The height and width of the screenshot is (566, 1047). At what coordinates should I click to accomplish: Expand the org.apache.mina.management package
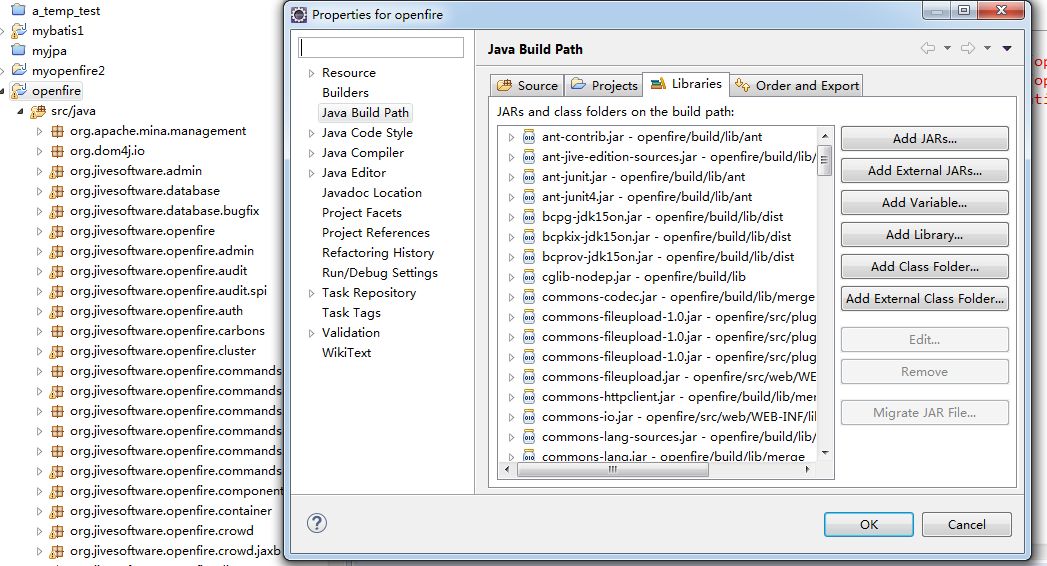coord(39,131)
